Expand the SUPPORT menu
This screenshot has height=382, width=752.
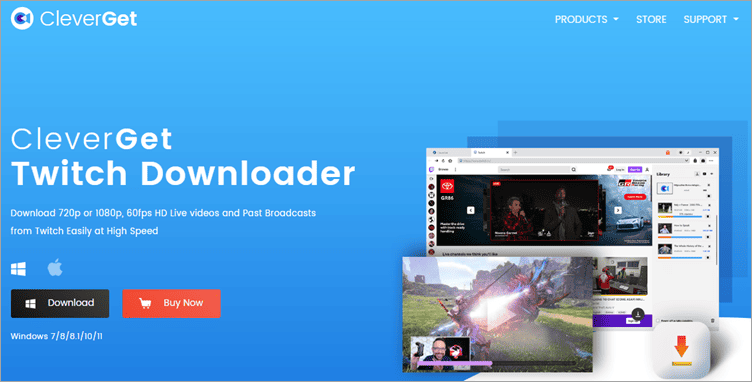[x=711, y=20]
